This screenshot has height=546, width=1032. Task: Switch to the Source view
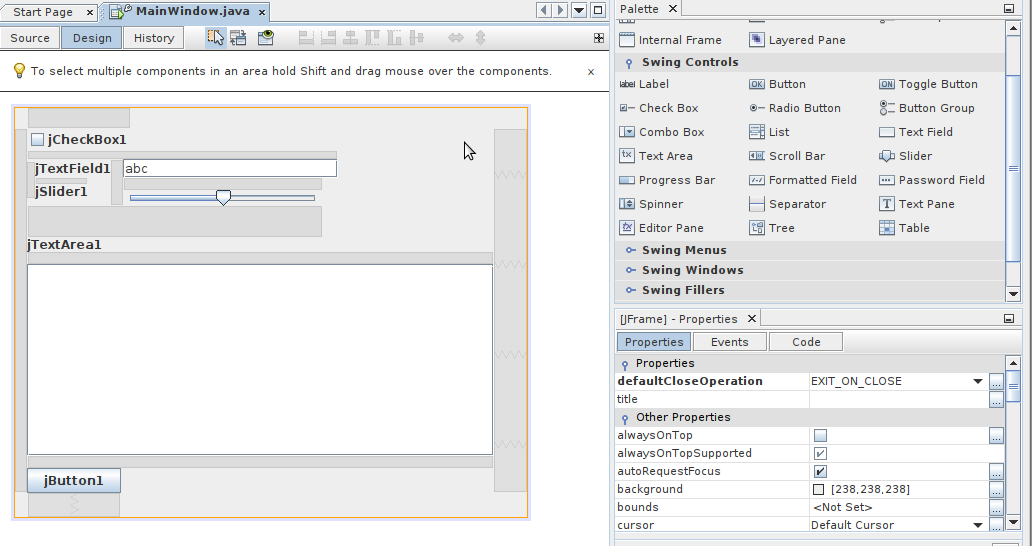pos(30,38)
